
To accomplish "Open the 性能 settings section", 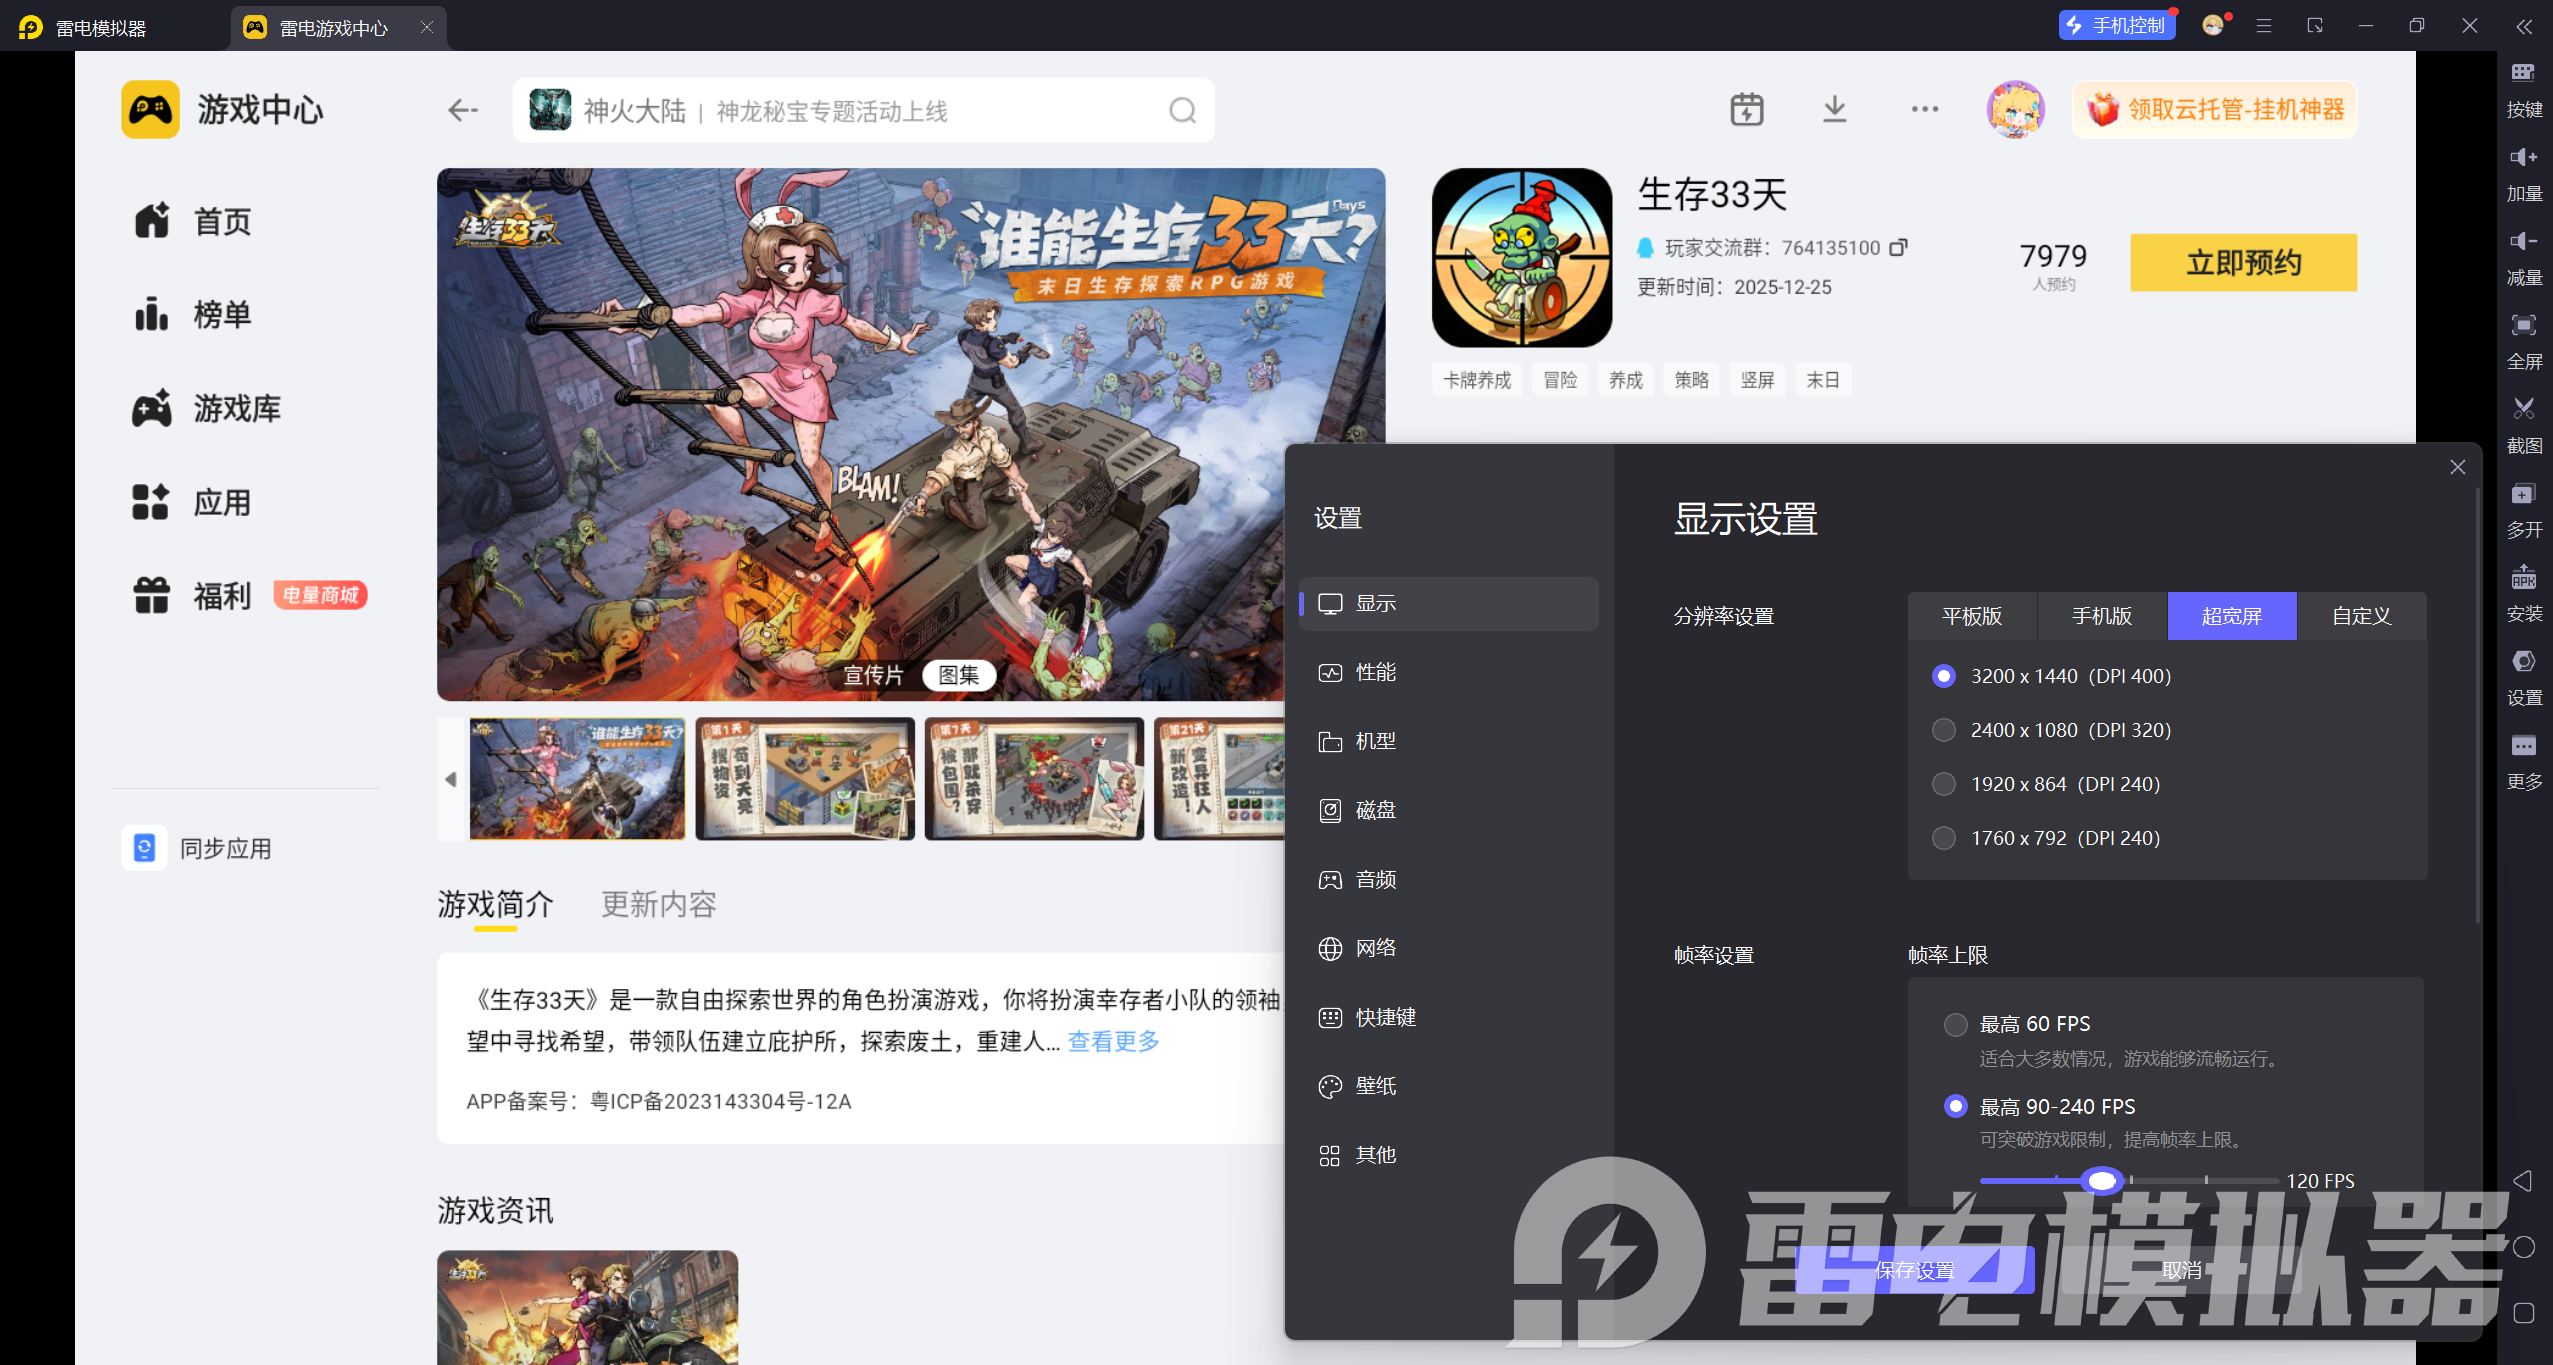I will 1375,672.
